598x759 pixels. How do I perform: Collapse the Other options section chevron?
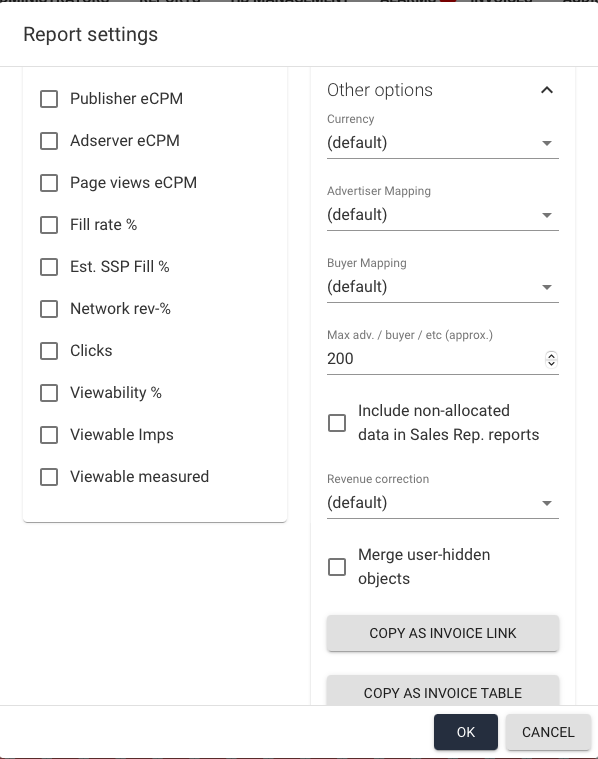(547, 90)
